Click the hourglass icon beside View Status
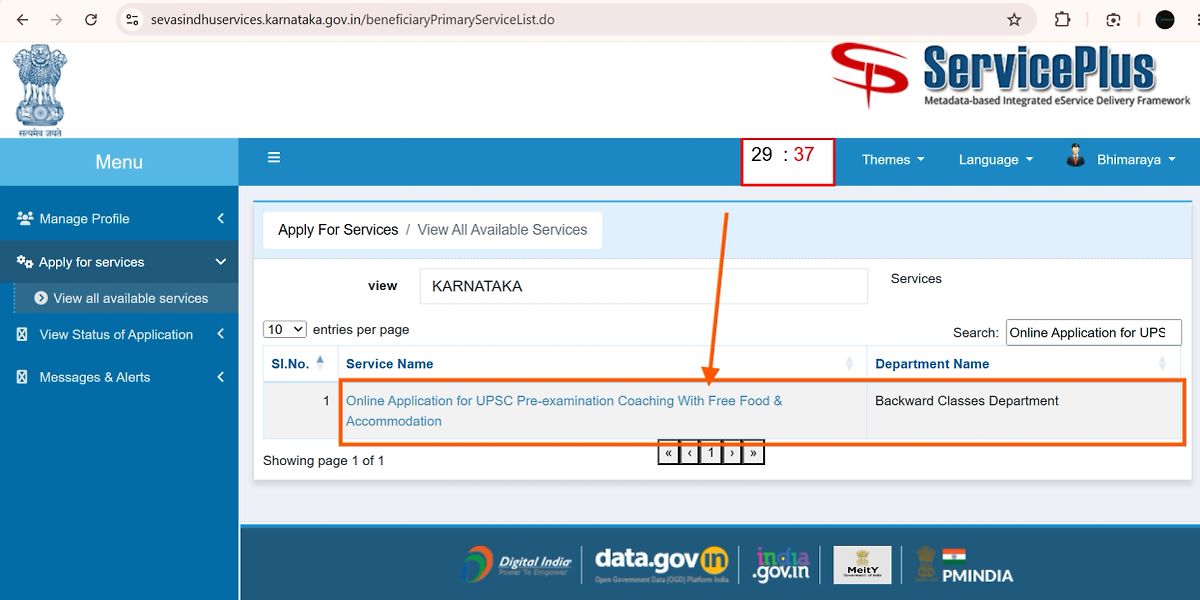 [x=22, y=335]
